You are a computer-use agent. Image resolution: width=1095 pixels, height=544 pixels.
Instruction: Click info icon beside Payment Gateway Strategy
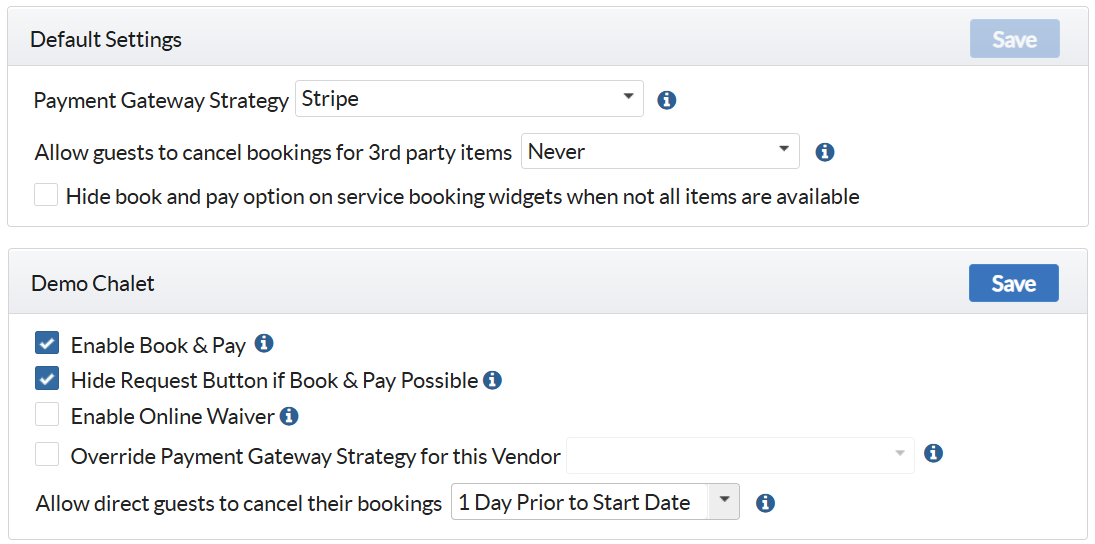tap(667, 101)
